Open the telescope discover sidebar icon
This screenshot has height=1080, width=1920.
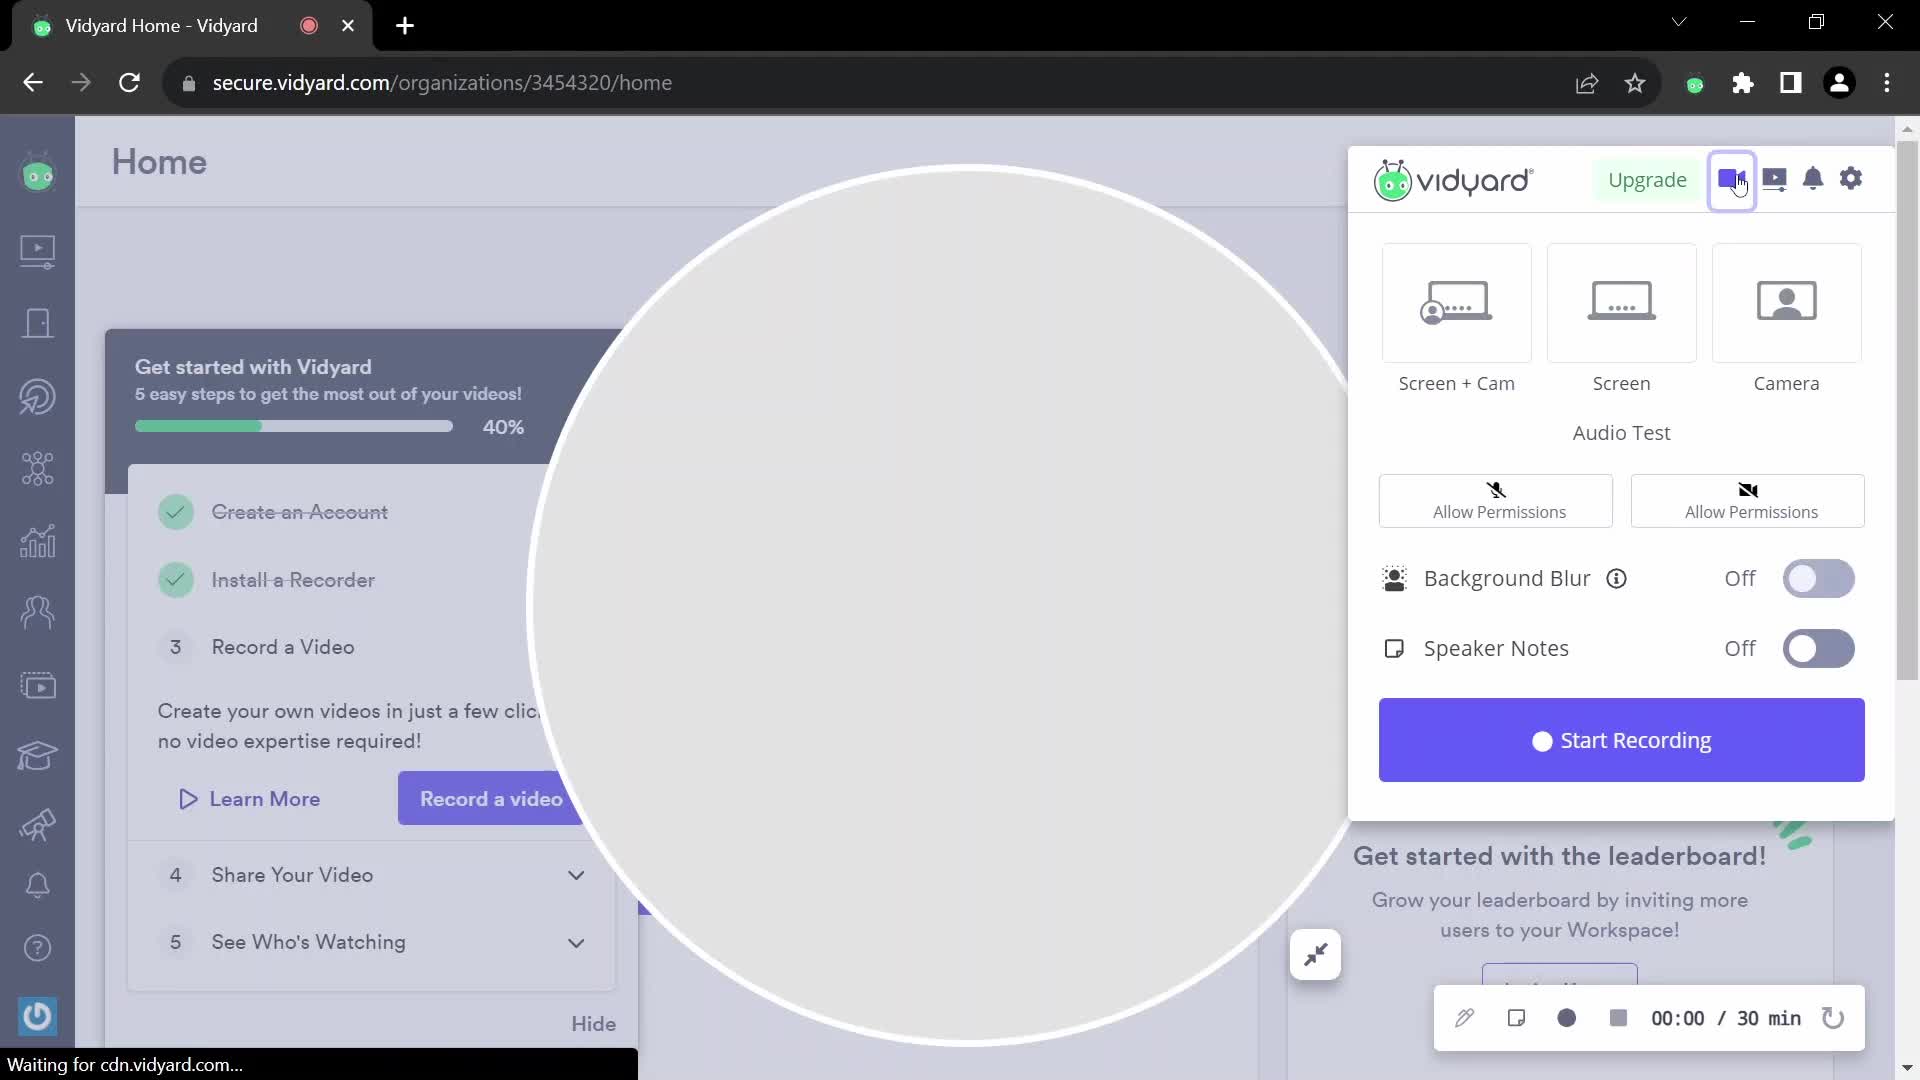coord(38,825)
